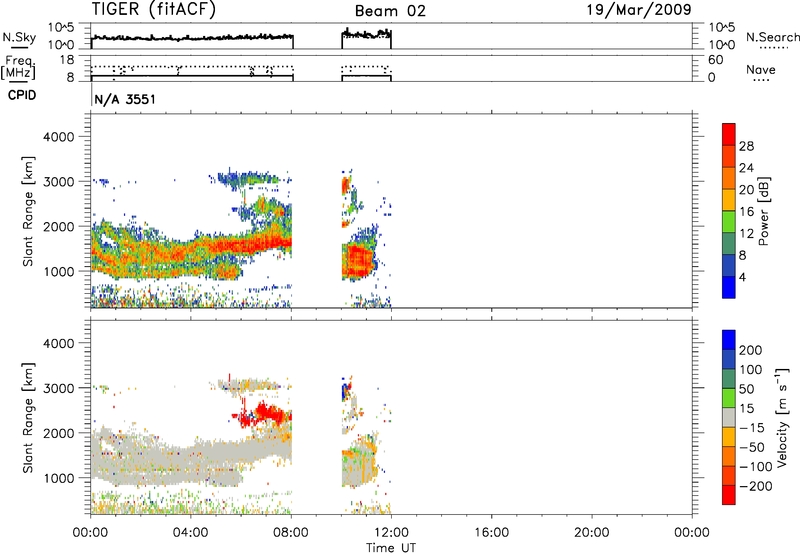Click the '12:00' time axis label
The width and height of the screenshot is (800, 554).
tap(391, 533)
